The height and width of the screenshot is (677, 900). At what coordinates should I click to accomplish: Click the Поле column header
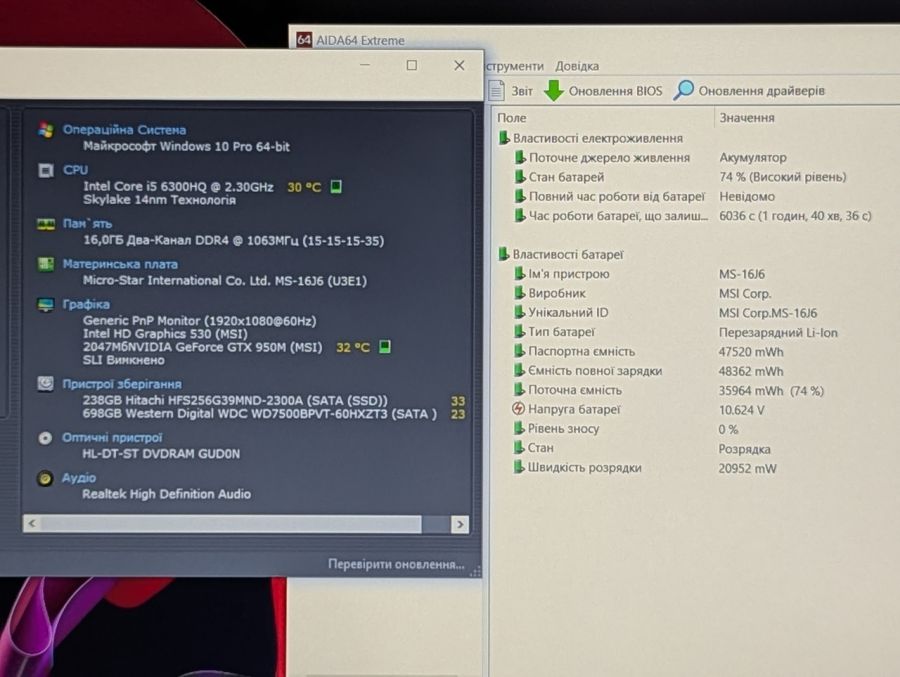[x=511, y=118]
